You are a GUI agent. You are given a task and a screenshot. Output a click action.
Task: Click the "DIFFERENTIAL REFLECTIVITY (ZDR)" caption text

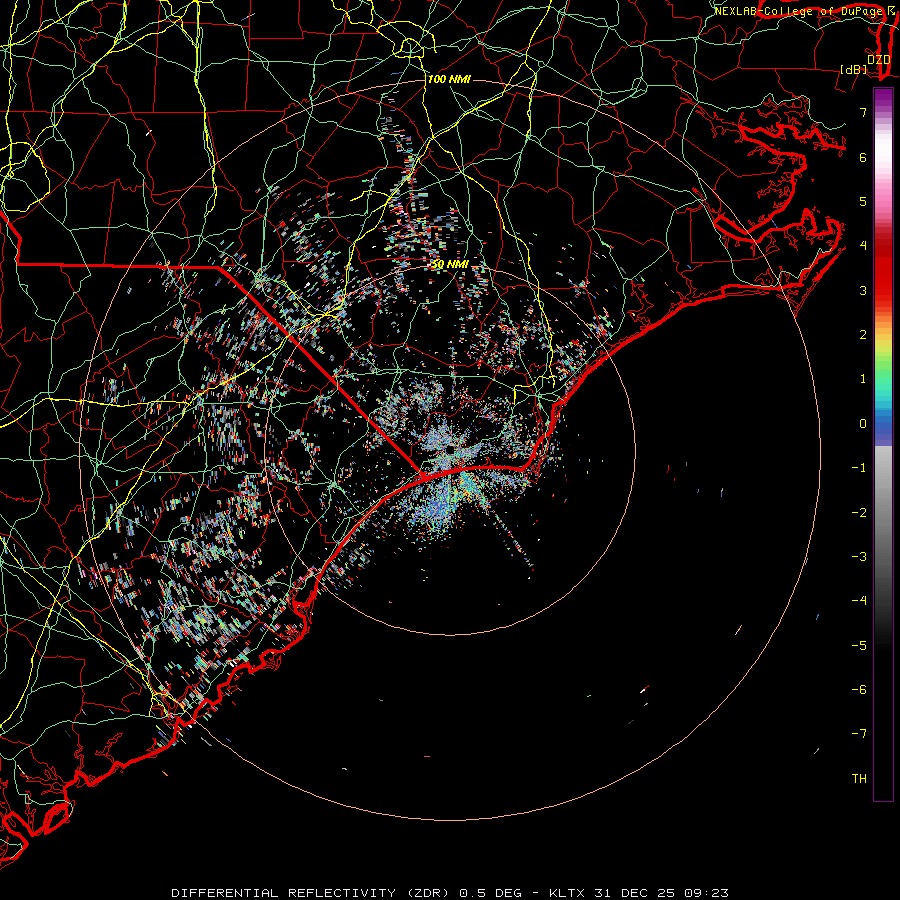(x=313, y=893)
